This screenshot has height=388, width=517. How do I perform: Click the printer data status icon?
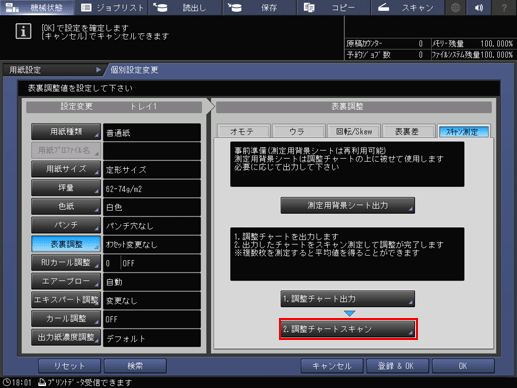click(42, 382)
